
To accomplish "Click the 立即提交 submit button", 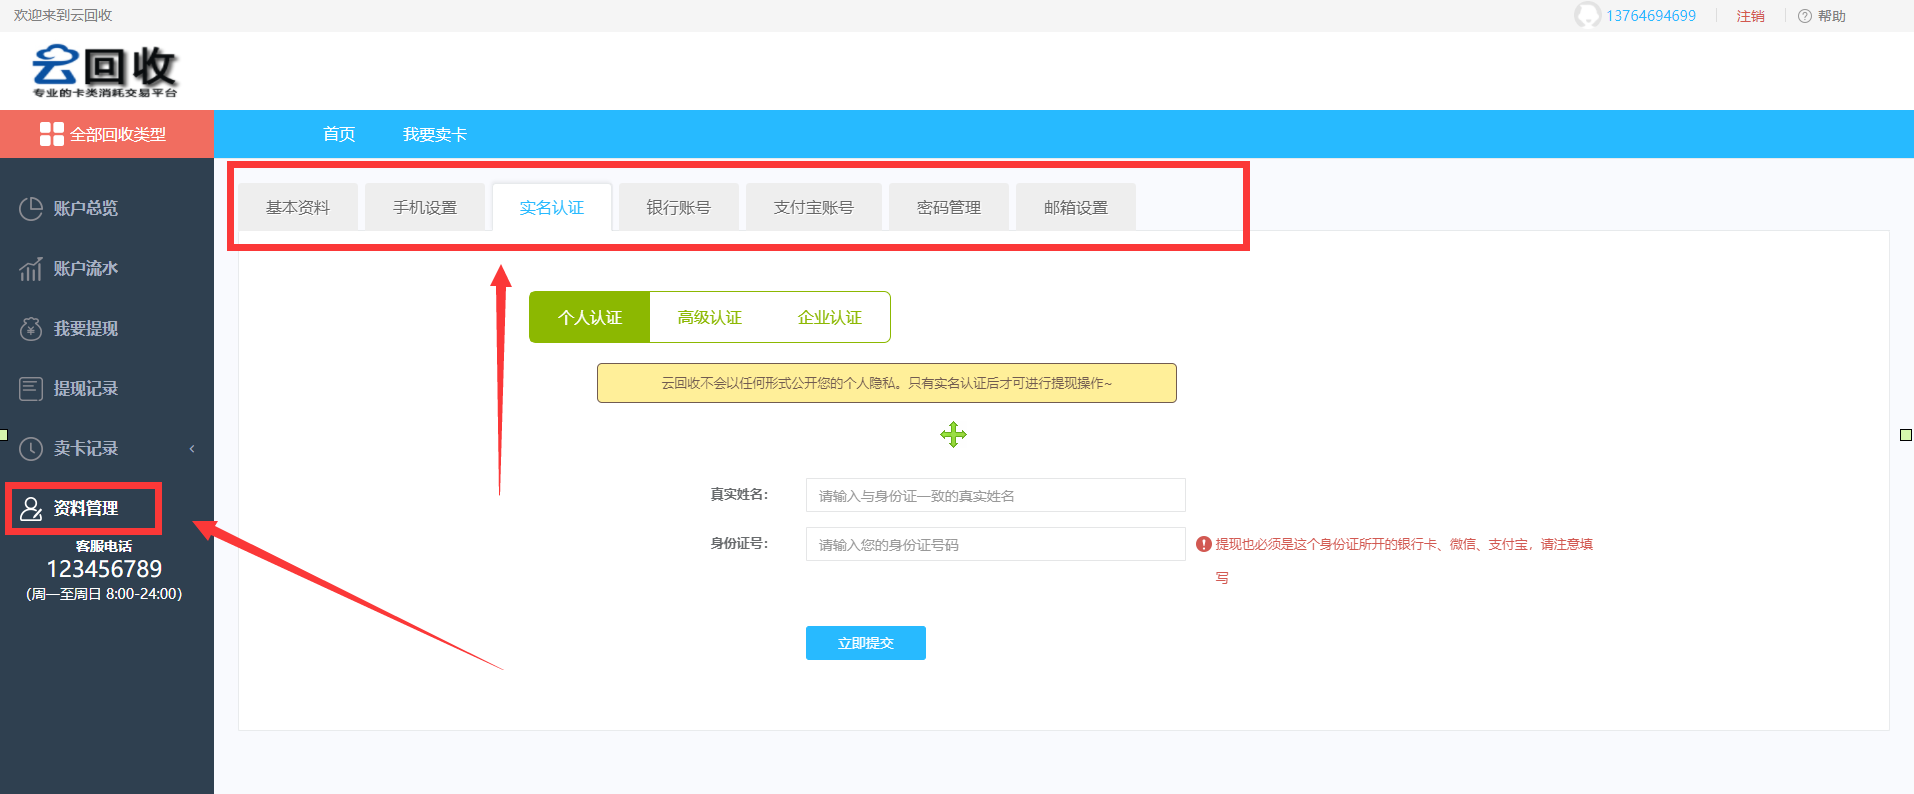I will tap(866, 643).
